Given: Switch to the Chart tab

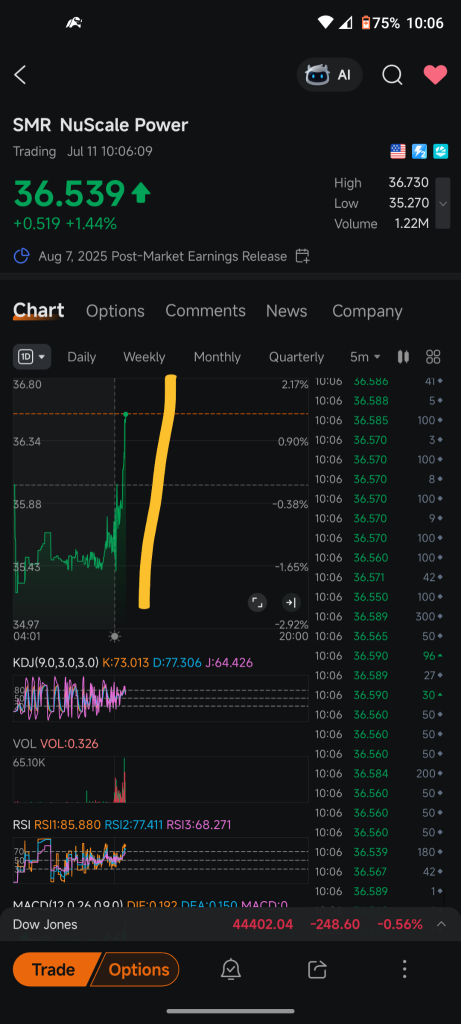Looking at the screenshot, I should tap(39, 311).
